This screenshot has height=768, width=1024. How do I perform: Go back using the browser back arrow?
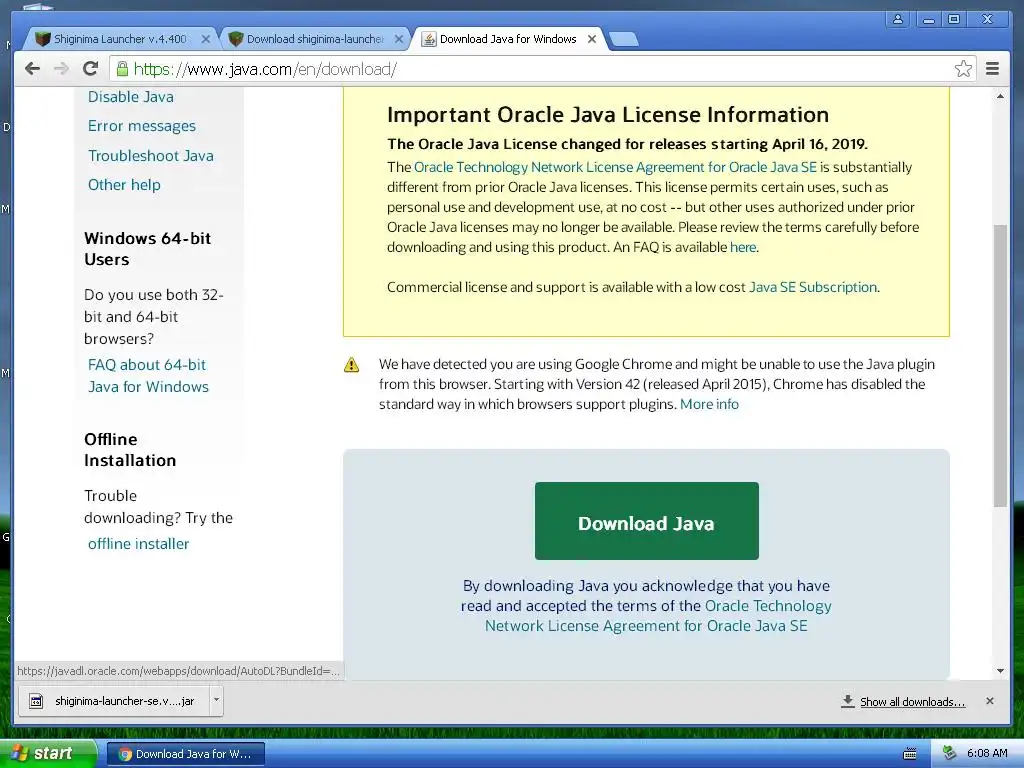(32, 69)
